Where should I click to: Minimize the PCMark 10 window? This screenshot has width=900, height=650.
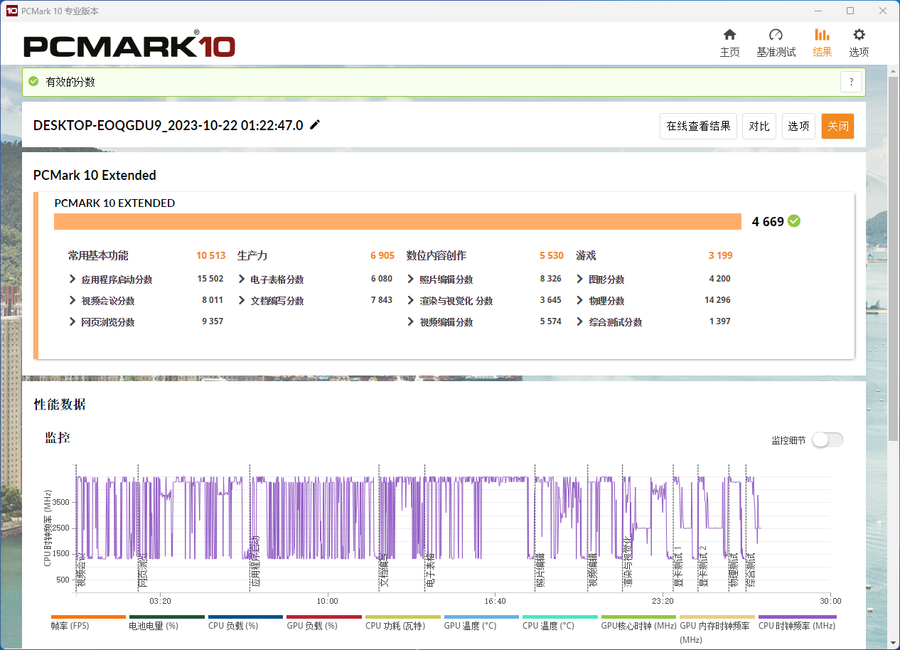click(818, 11)
